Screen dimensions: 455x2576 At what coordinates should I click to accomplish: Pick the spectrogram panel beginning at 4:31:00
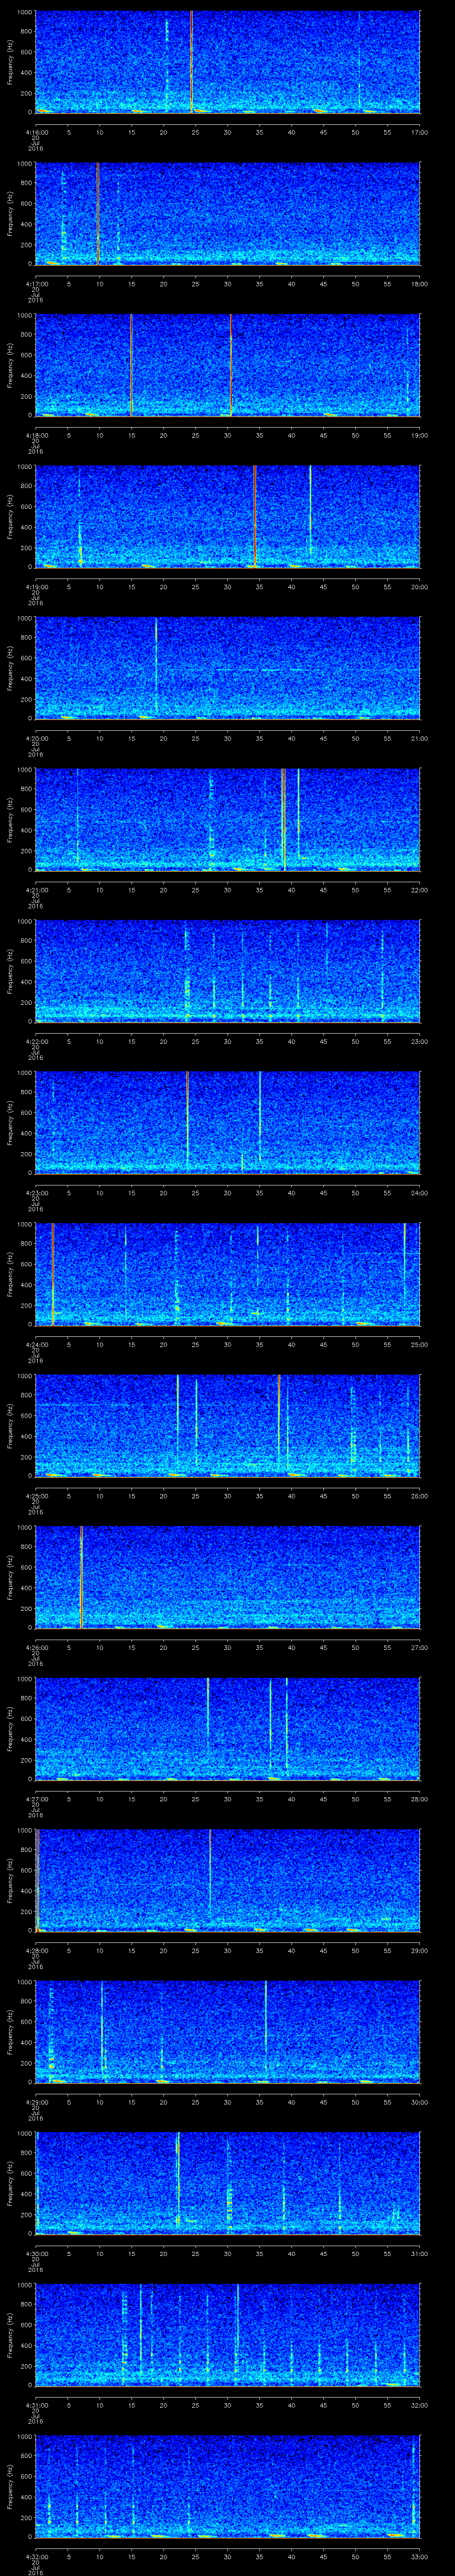227,2334
